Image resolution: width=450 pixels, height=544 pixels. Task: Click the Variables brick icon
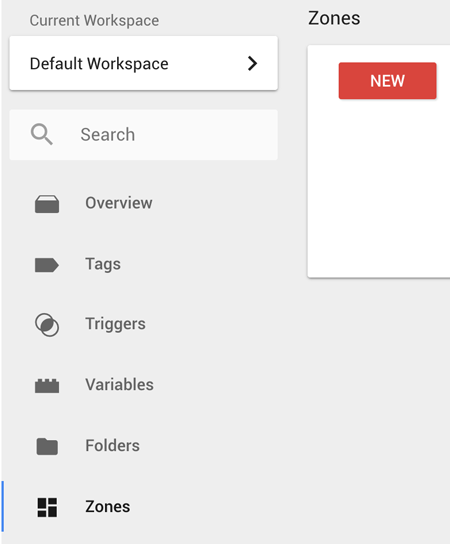(x=47, y=385)
